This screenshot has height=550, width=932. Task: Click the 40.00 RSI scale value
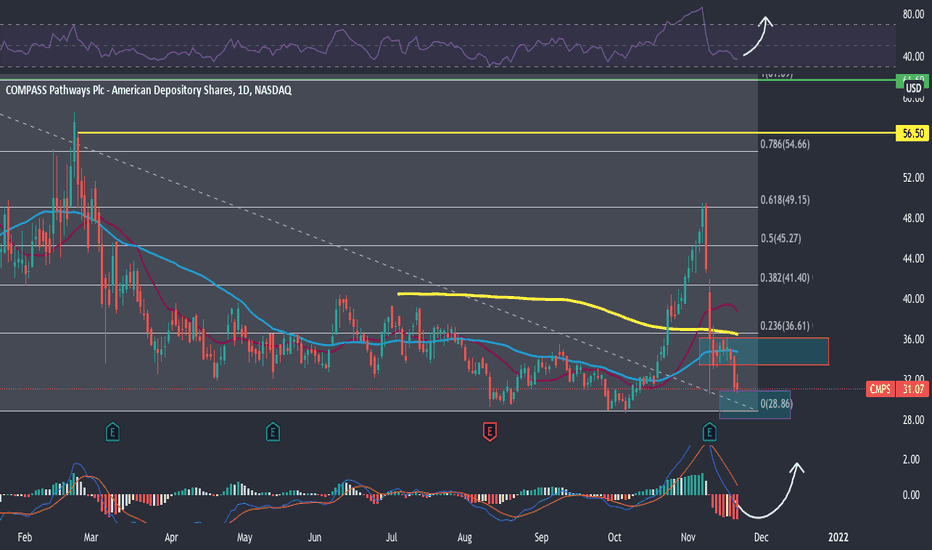tap(913, 56)
